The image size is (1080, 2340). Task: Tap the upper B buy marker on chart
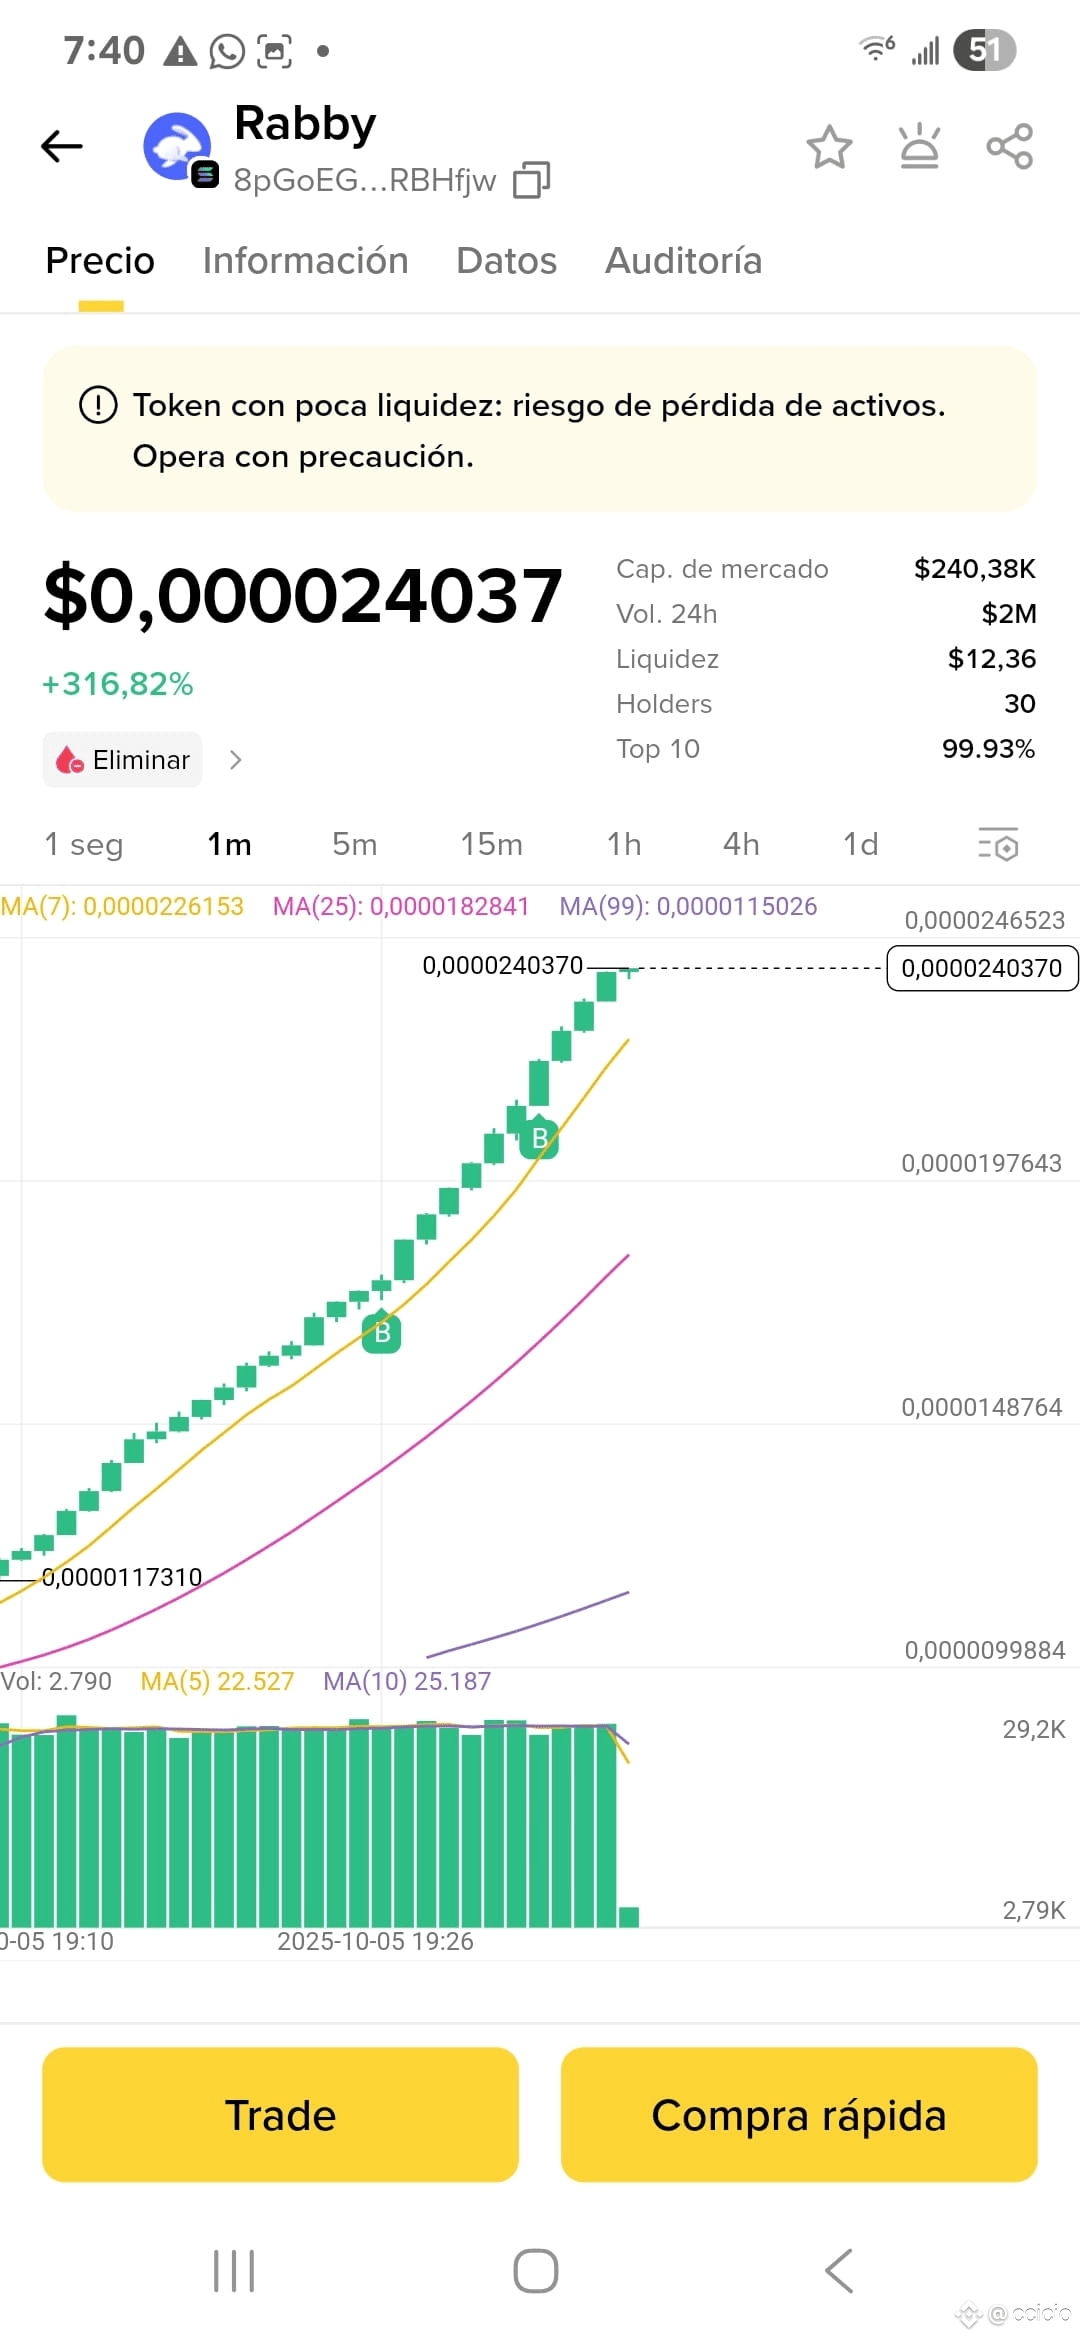(x=539, y=1137)
